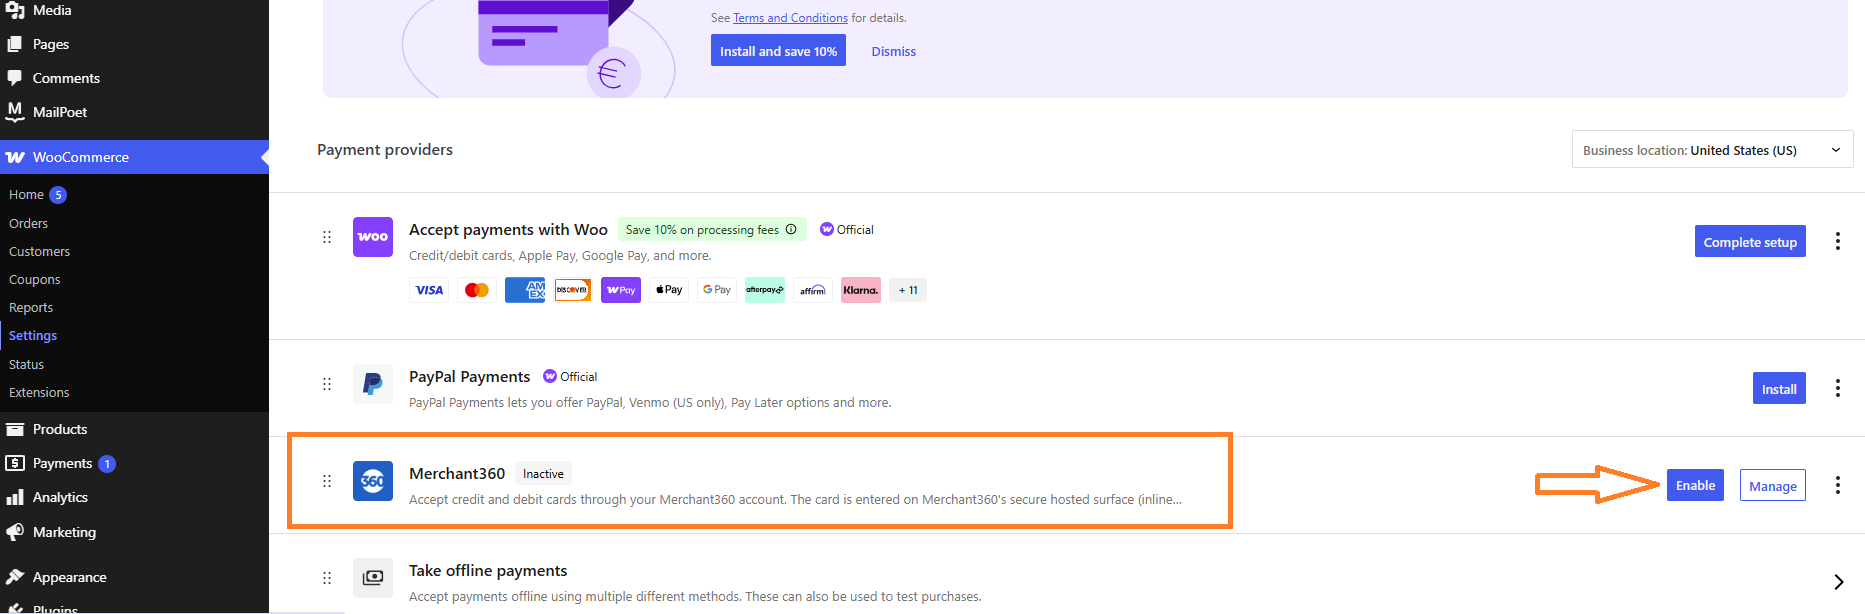The height and width of the screenshot is (614, 1865).
Task: Click the Payments dollar icon
Action: [x=15, y=463]
